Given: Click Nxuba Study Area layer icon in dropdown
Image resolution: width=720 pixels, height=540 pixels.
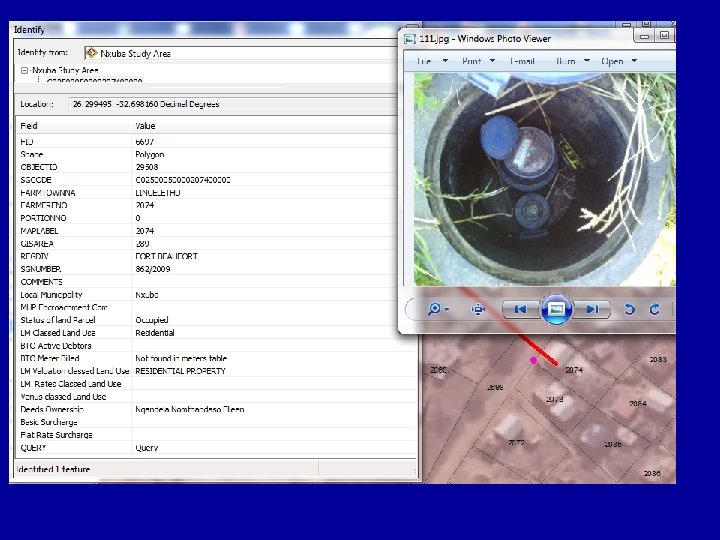Looking at the screenshot, I should pos(91,53).
